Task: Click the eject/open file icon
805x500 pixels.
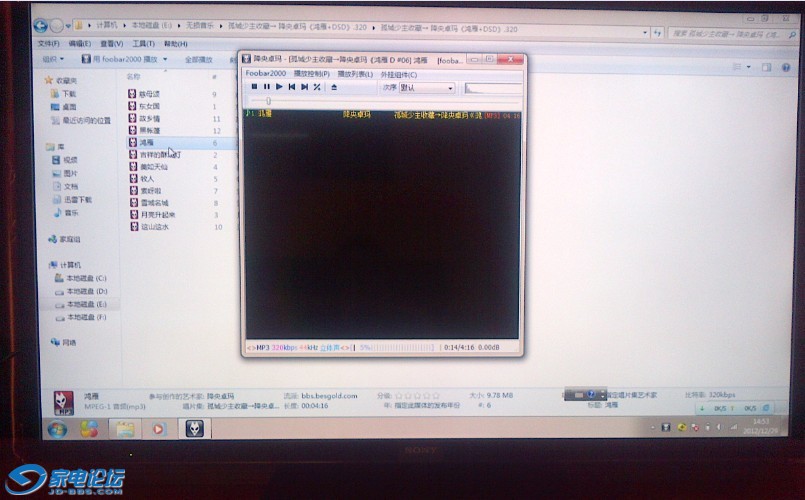Action: click(x=334, y=87)
